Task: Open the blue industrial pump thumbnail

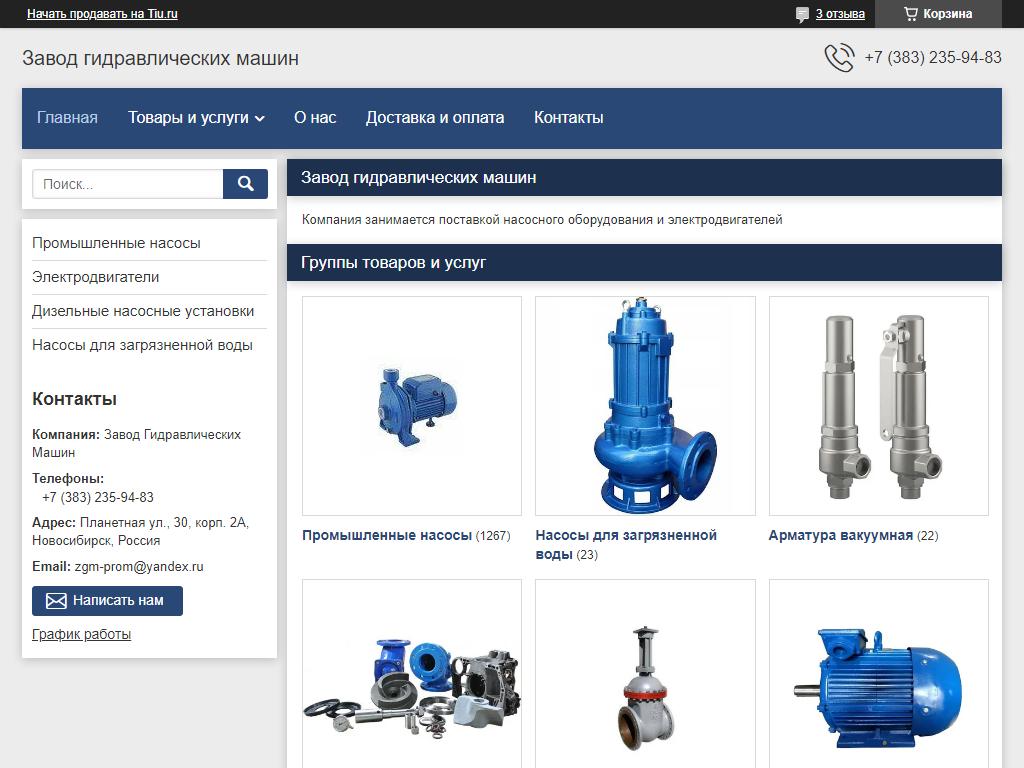Action: click(x=411, y=405)
